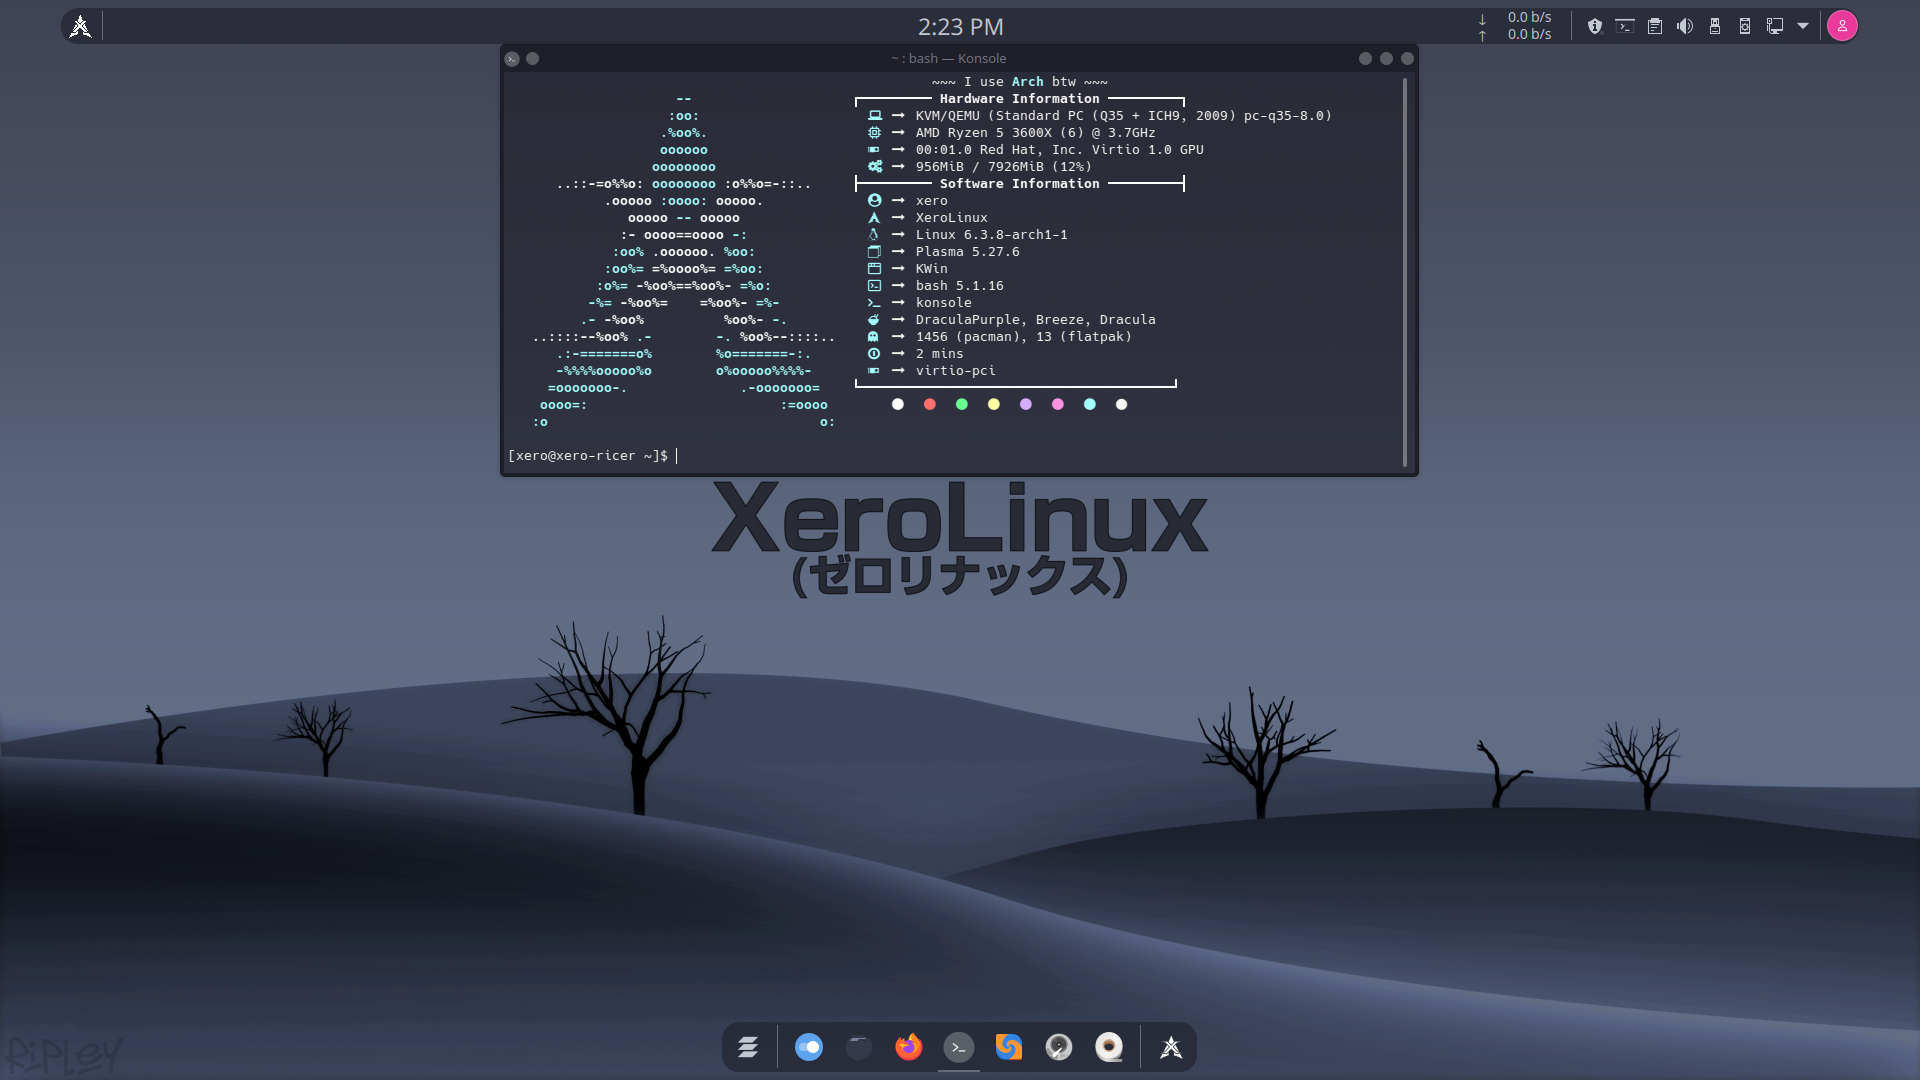Click the red color dot in the terminal
This screenshot has width=1920, height=1080.
point(930,405)
